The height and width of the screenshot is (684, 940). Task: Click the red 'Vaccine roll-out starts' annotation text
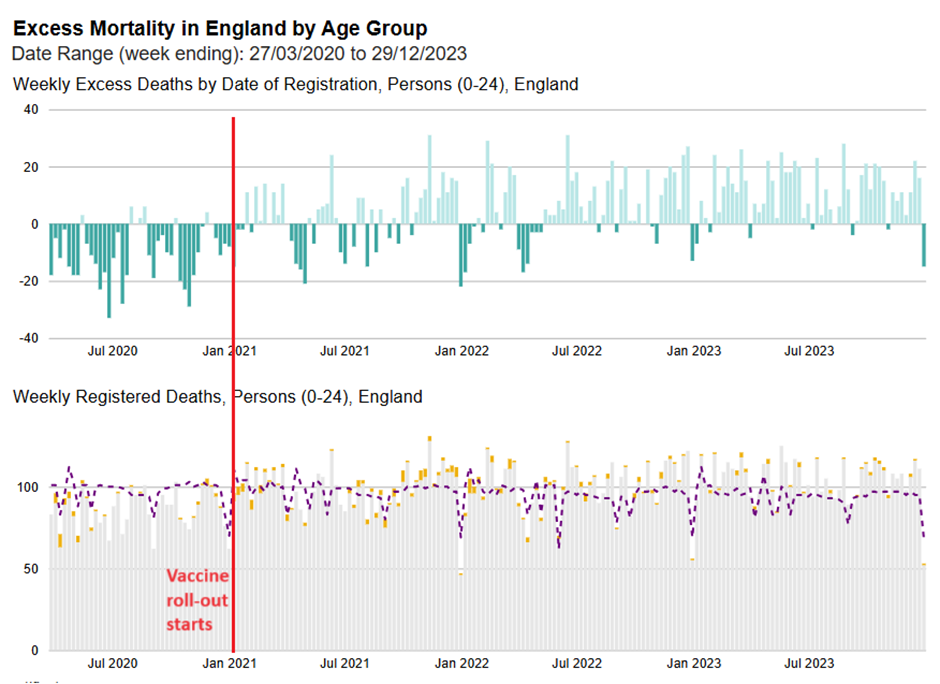click(x=196, y=600)
